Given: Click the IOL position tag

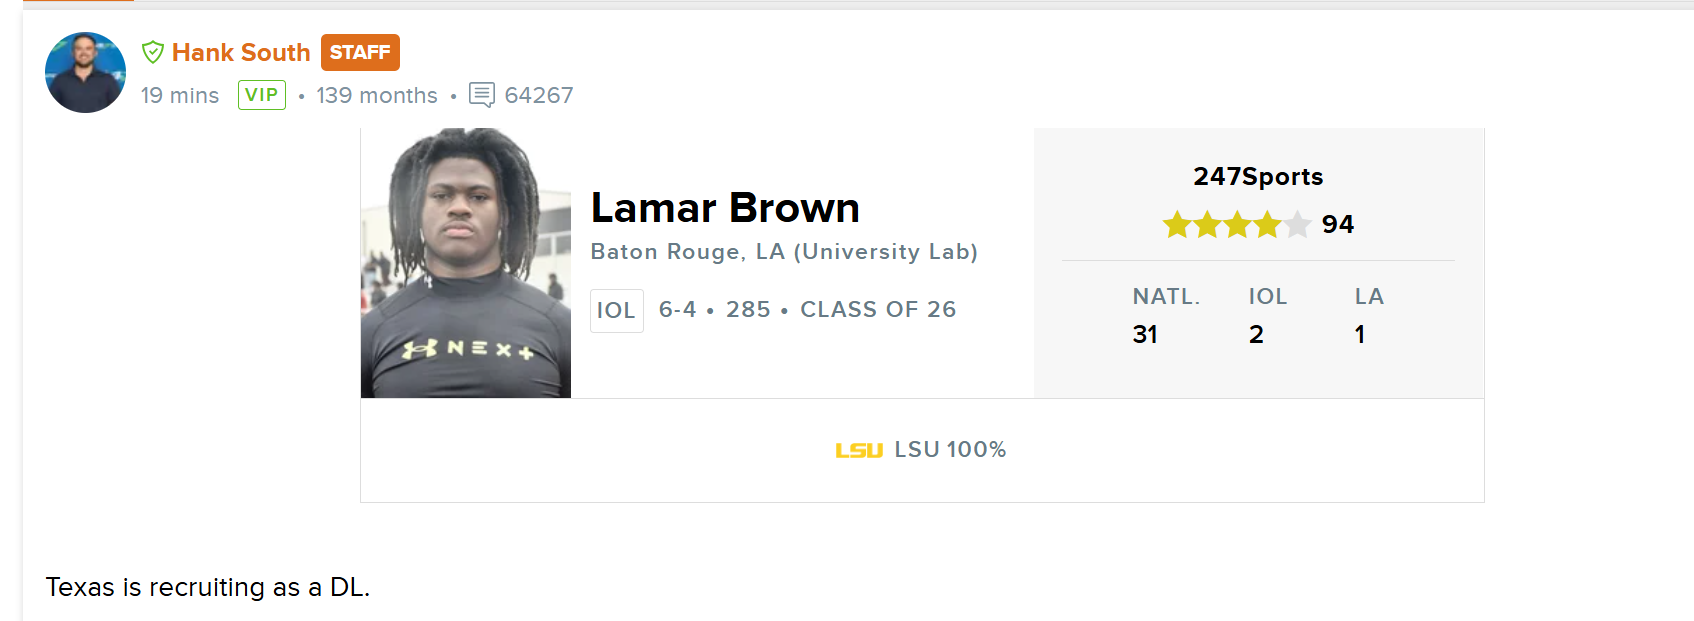Looking at the screenshot, I should tap(616, 310).
